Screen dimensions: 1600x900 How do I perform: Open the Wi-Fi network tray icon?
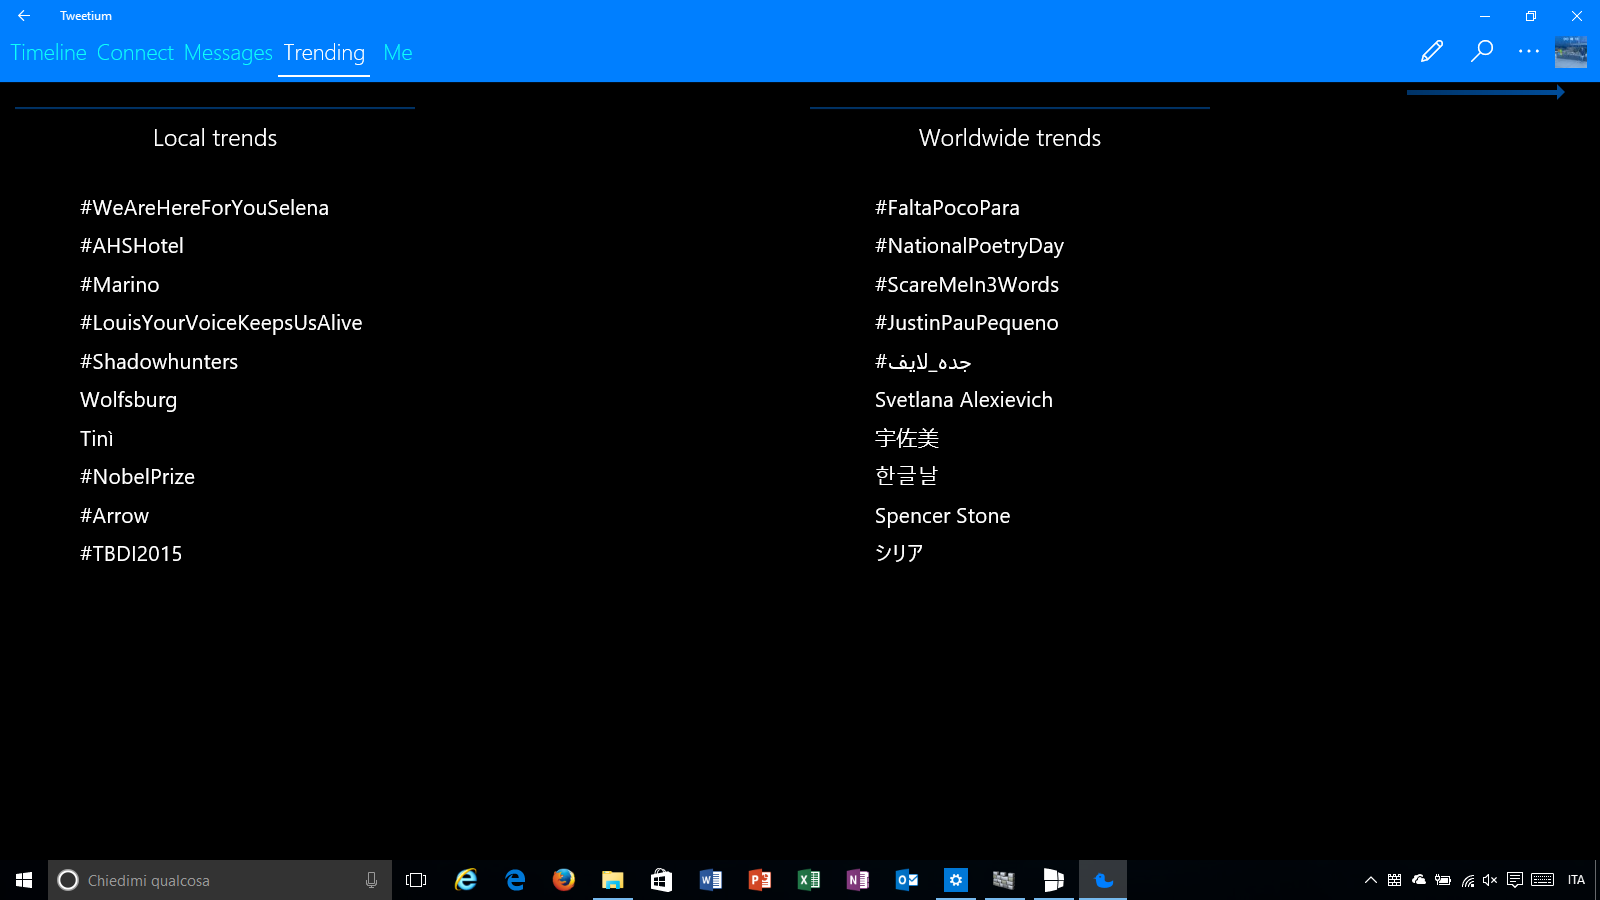pos(1467,880)
